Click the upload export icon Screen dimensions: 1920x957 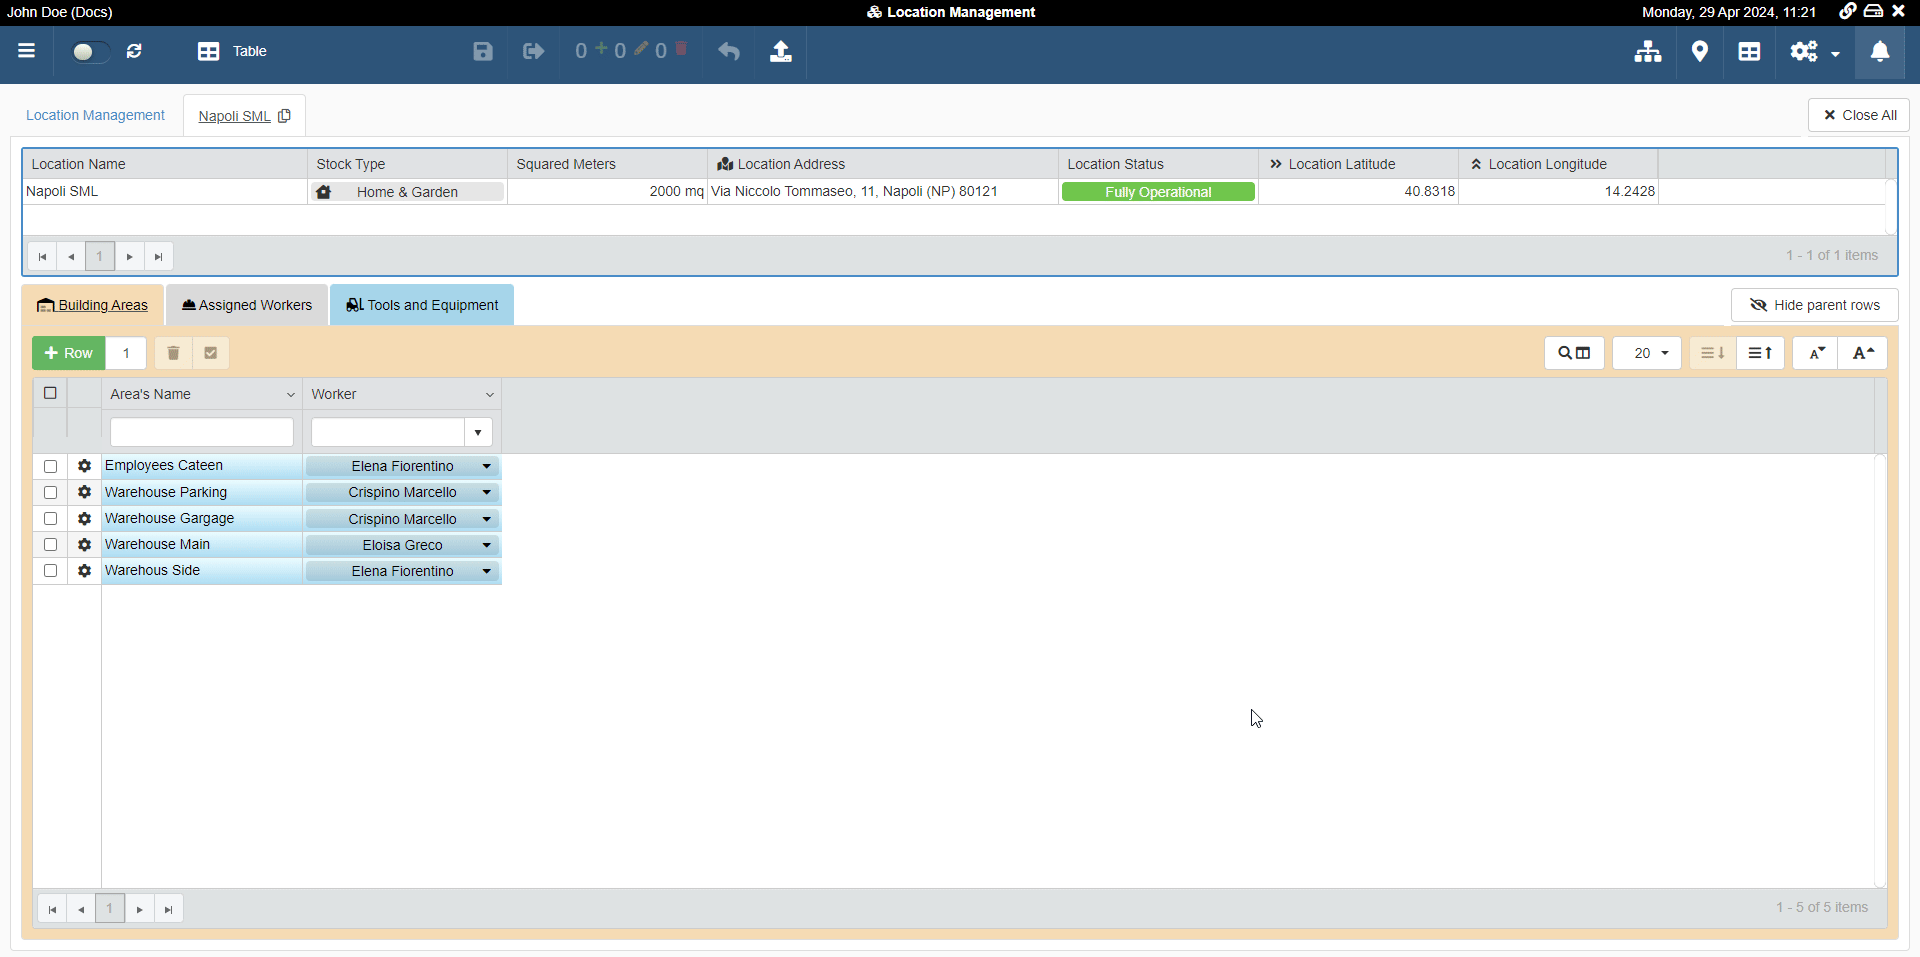pos(781,51)
